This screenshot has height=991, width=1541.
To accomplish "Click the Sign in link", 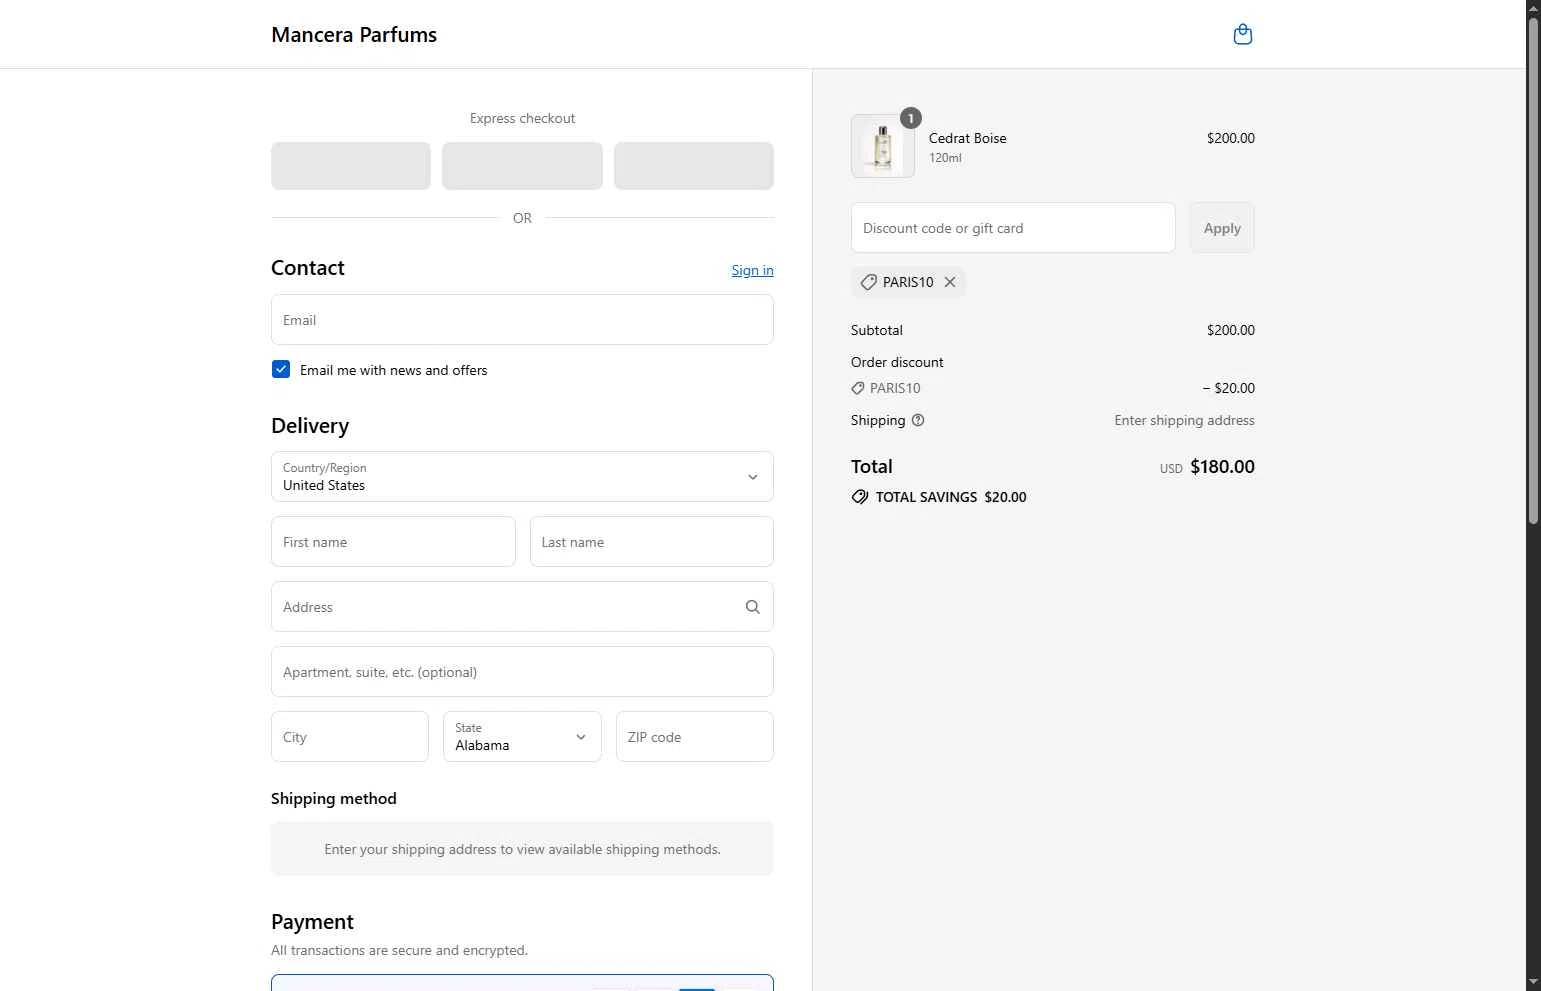I will pos(752,270).
